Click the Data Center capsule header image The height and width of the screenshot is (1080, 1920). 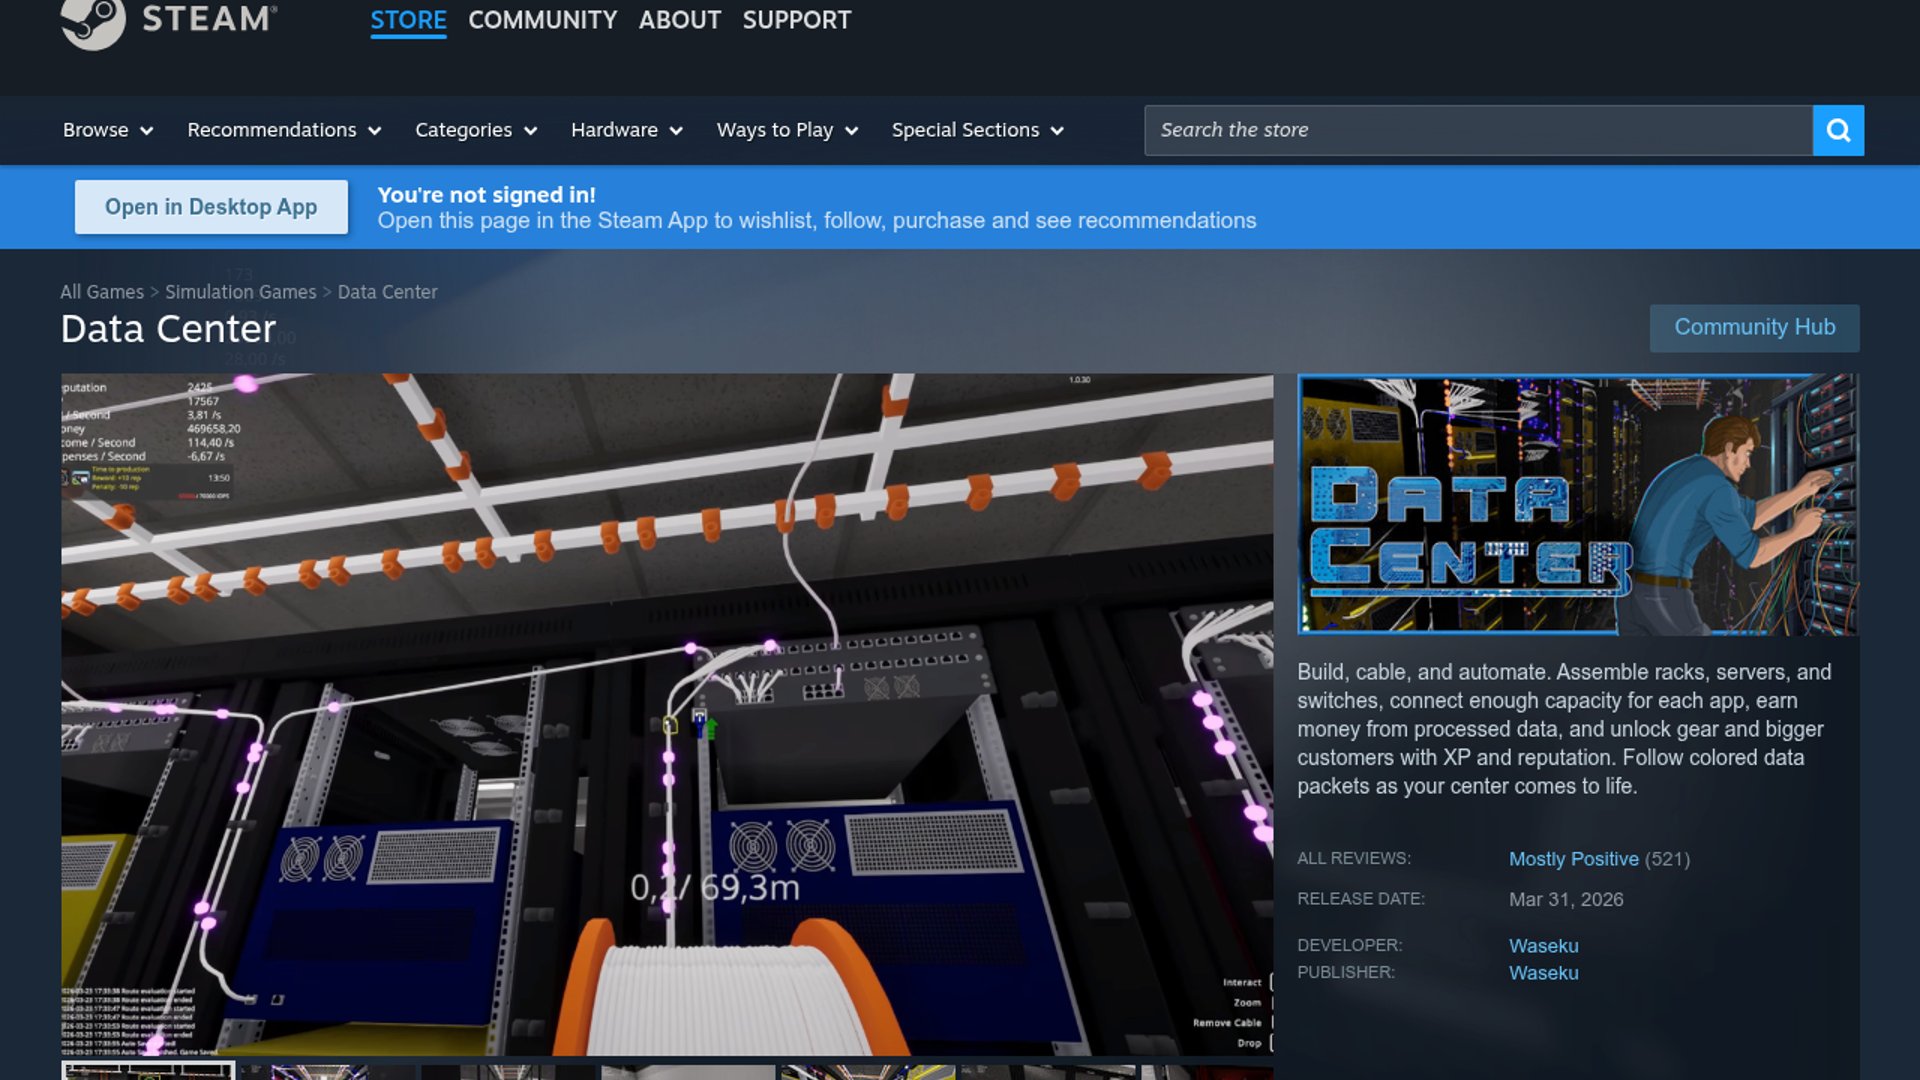1577,505
